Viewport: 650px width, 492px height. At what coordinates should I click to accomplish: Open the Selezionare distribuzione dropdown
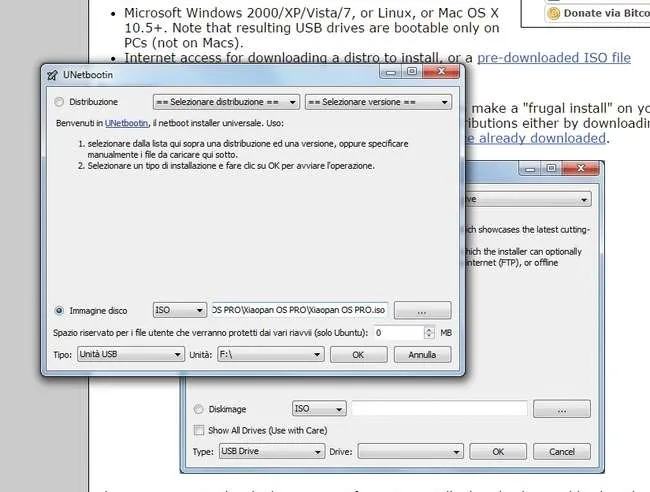pos(226,102)
